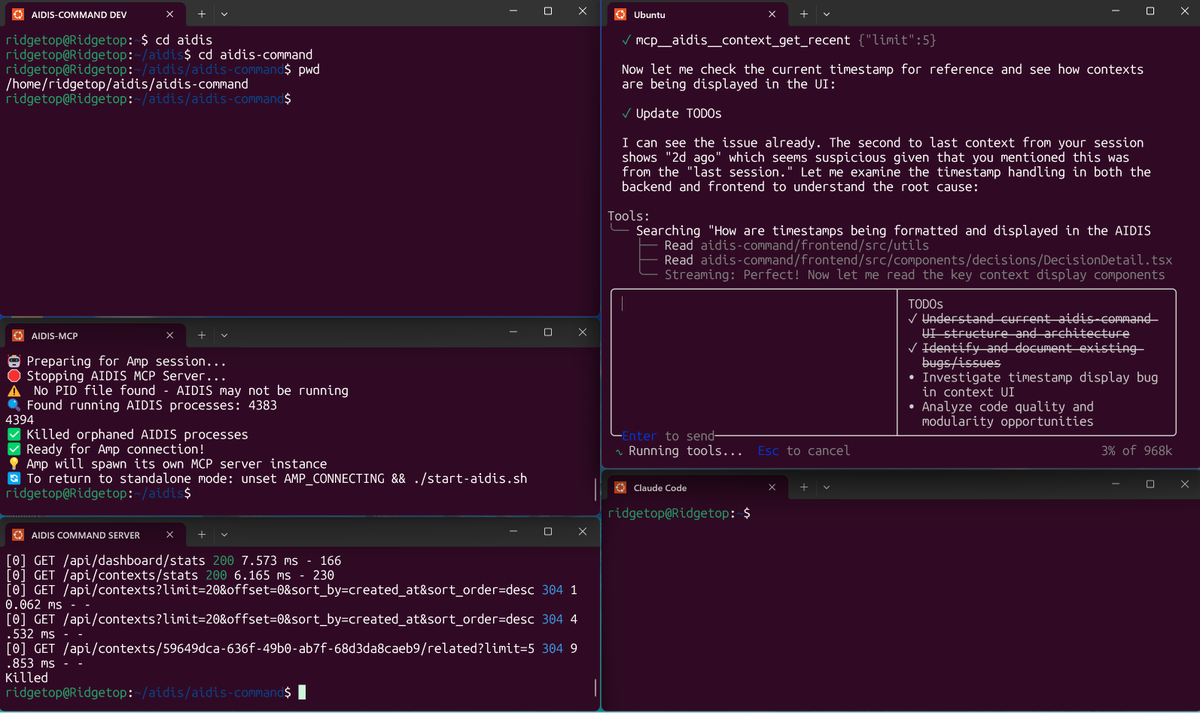This screenshot has width=1200, height=713.
Task: Open profile dropdown in Ubuntu window
Action: click(826, 15)
